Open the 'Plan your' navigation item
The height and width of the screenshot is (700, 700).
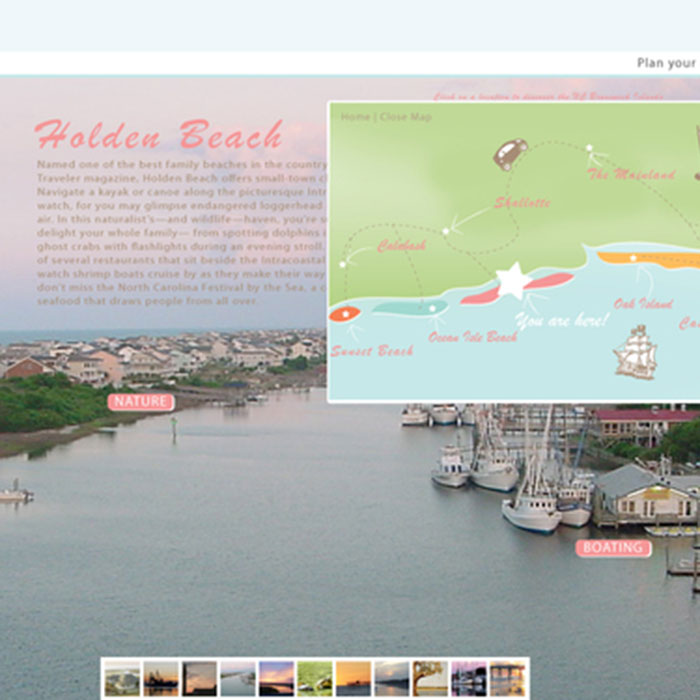(668, 63)
